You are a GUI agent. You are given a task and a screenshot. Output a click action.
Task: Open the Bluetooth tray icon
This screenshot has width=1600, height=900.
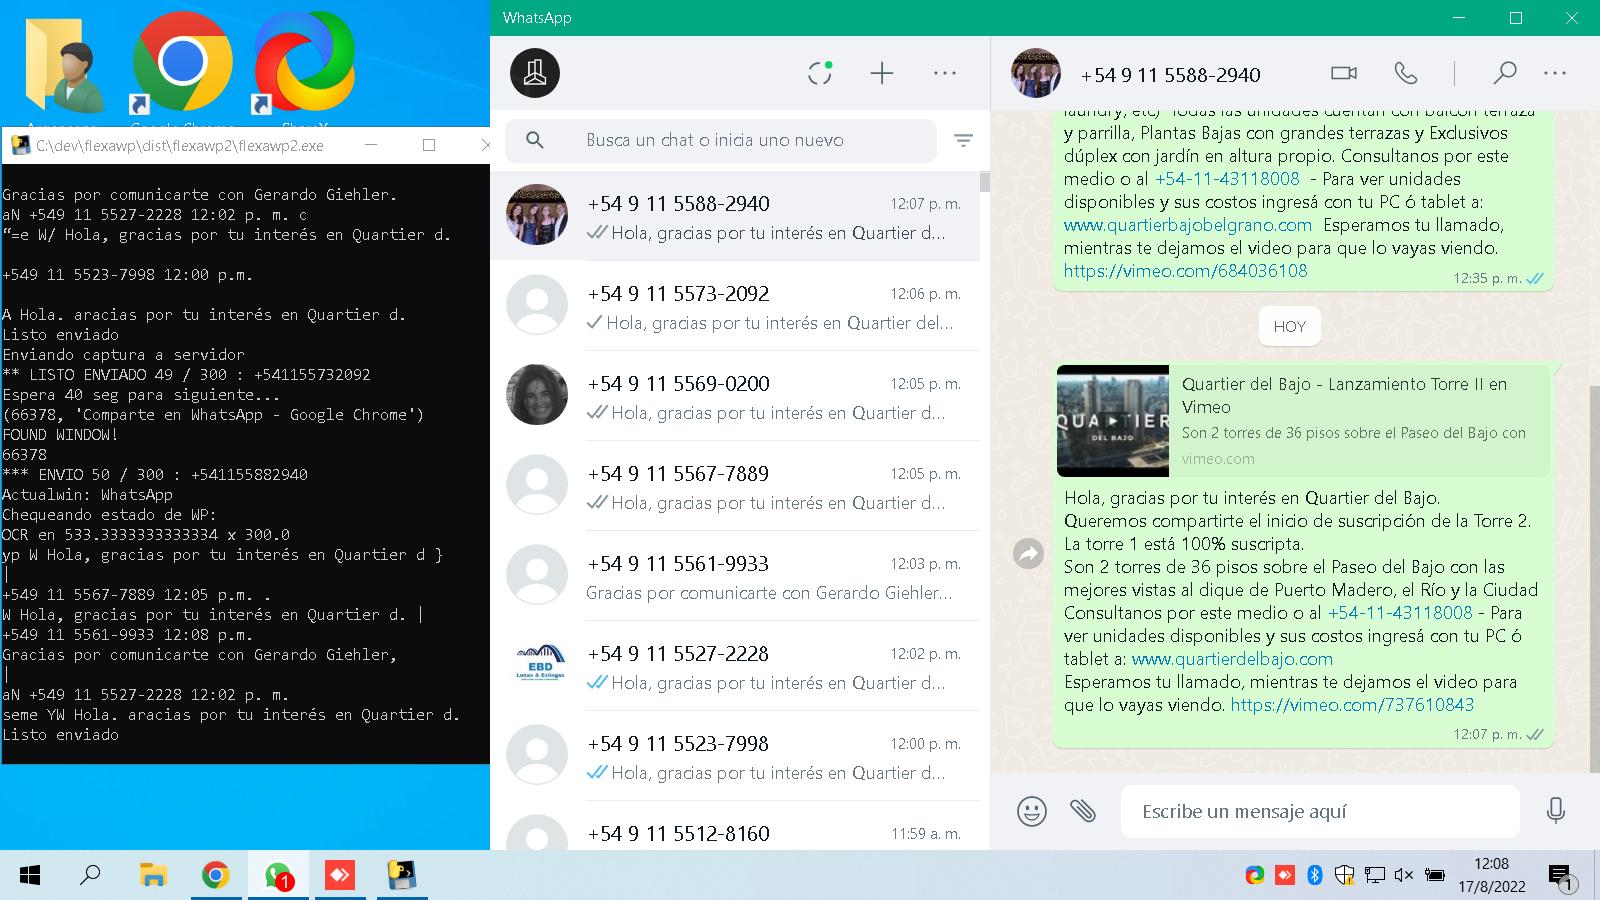click(x=1315, y=875)
